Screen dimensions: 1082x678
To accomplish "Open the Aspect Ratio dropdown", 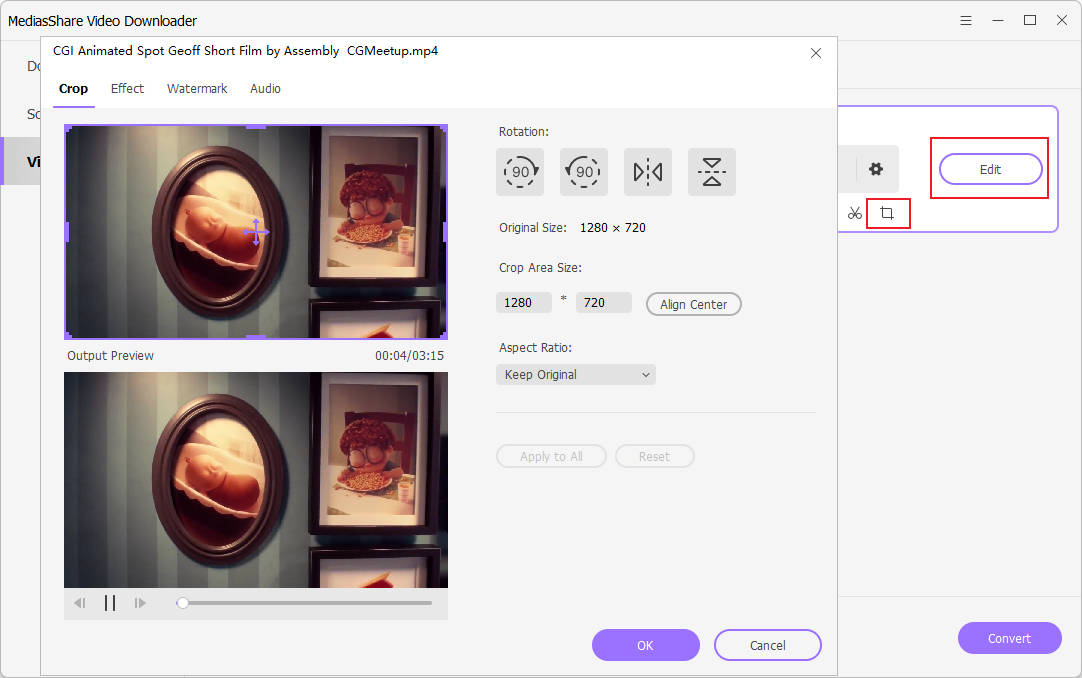I will (576, 375).
